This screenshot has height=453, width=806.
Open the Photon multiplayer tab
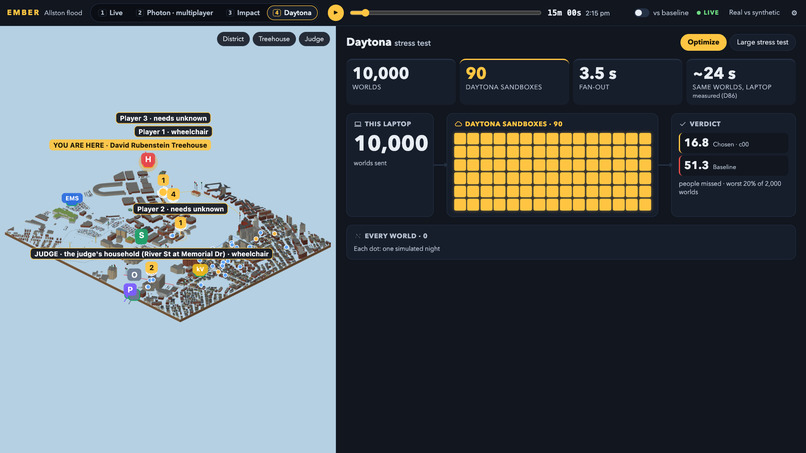pos(175,13)
